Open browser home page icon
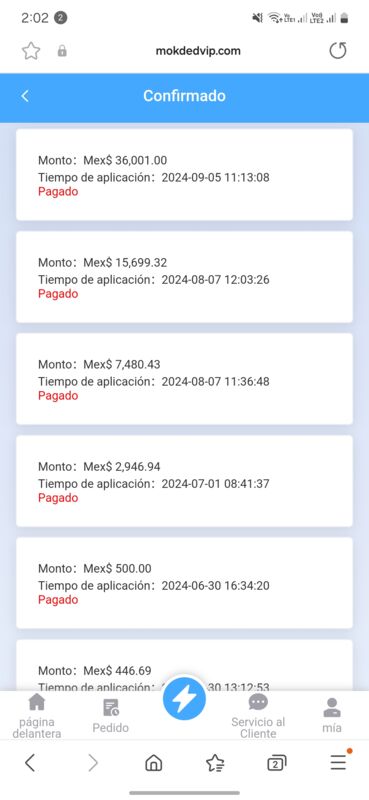369x800 pixels. click(x=154, y=763)
